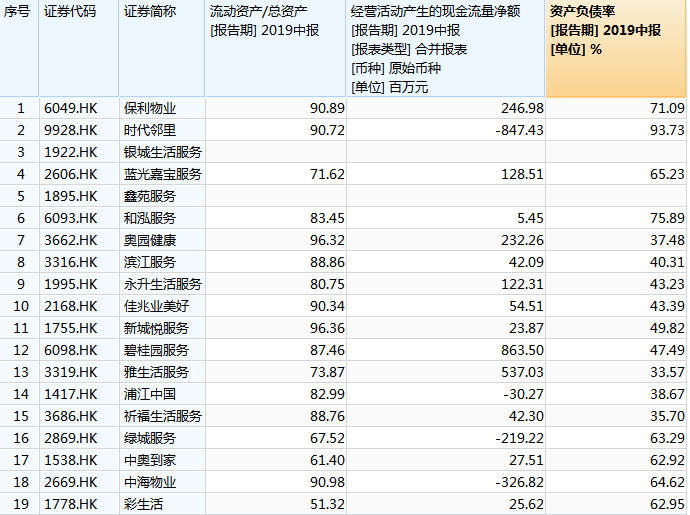Click the value -30.27
This screenshot has width=690, height=515.
click(x=523, y=394)
